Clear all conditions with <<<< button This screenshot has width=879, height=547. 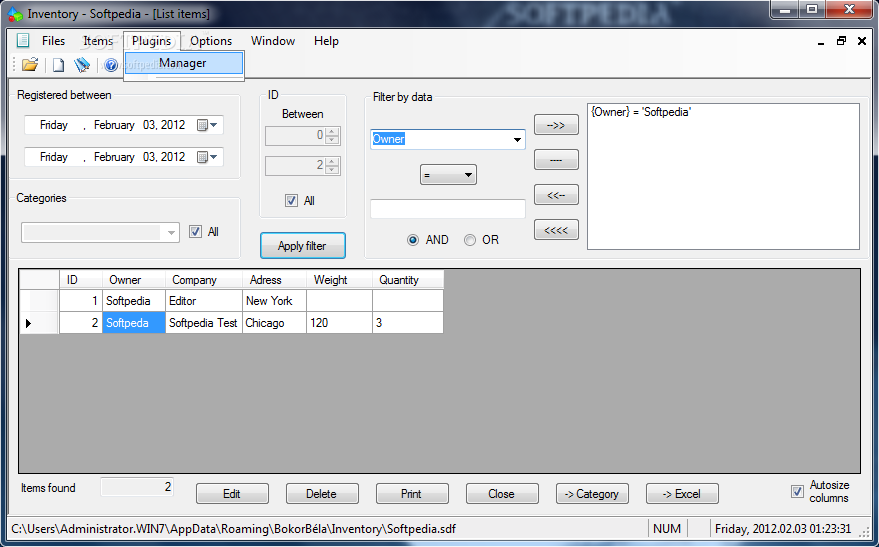click(x=556, y=230)
